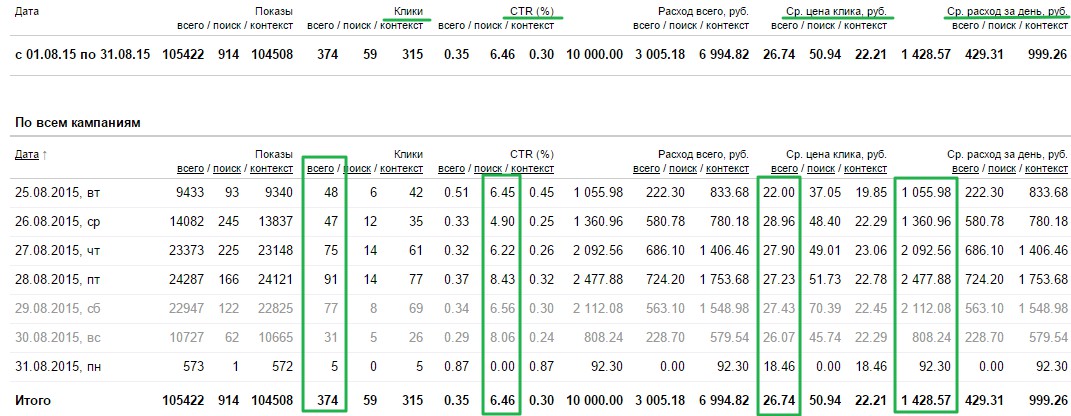Click total clicks value 75 for 27.08
The width and height of the screenshot is (1071, 416).
(x=331, y=251)
